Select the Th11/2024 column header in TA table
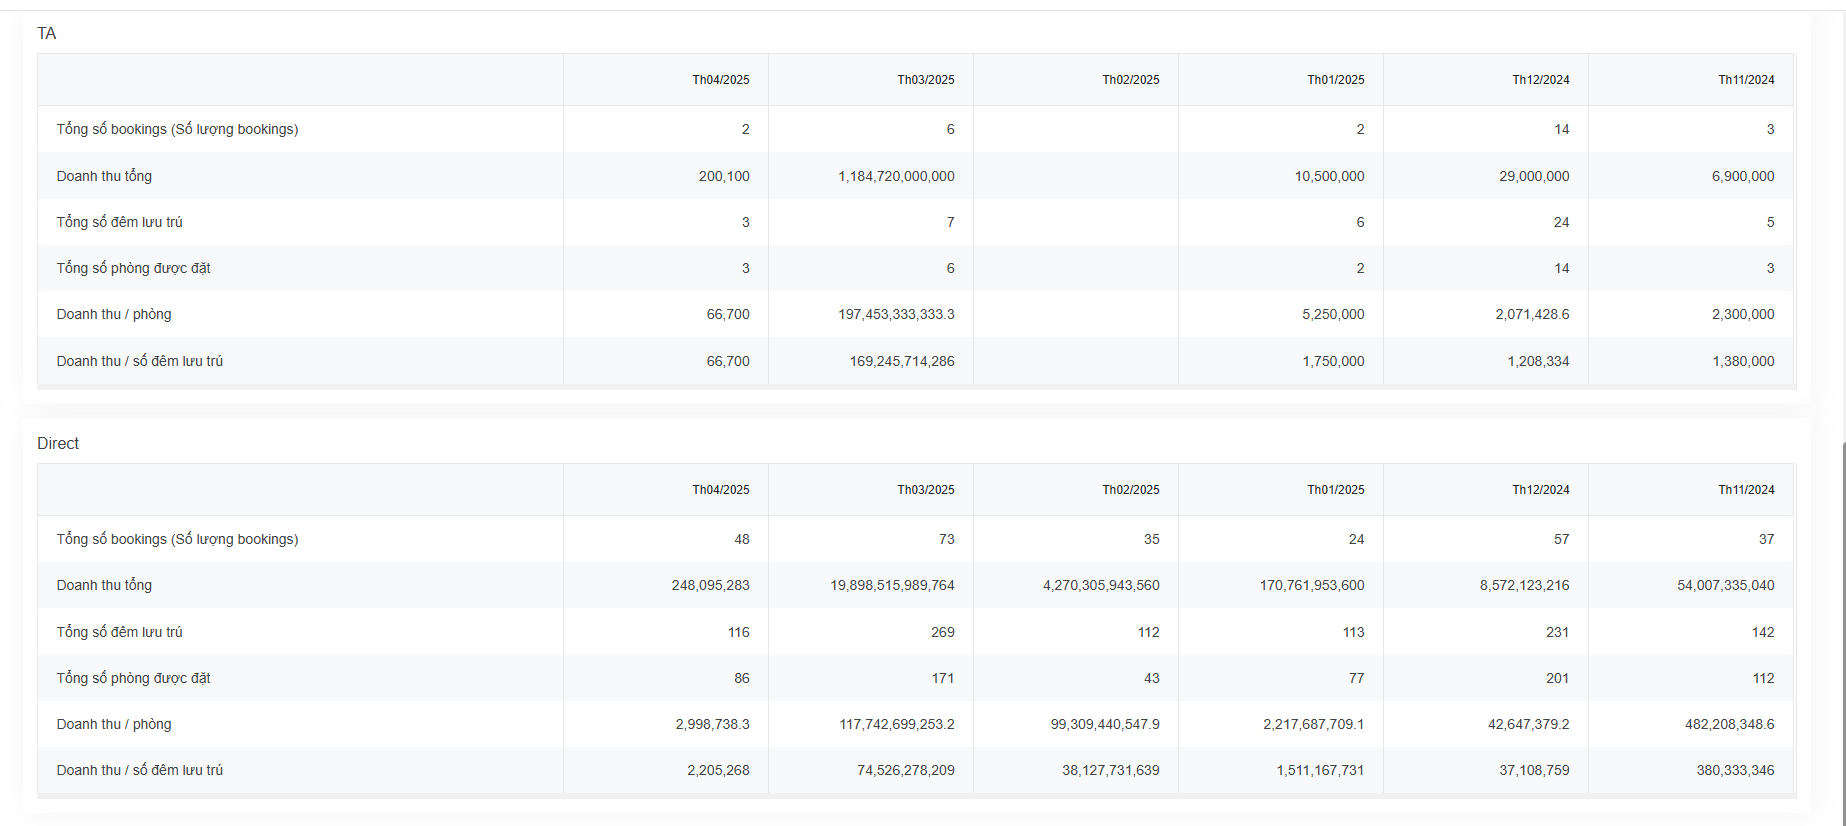This screenshot has width=1846, height=826. pos(1746,80)
